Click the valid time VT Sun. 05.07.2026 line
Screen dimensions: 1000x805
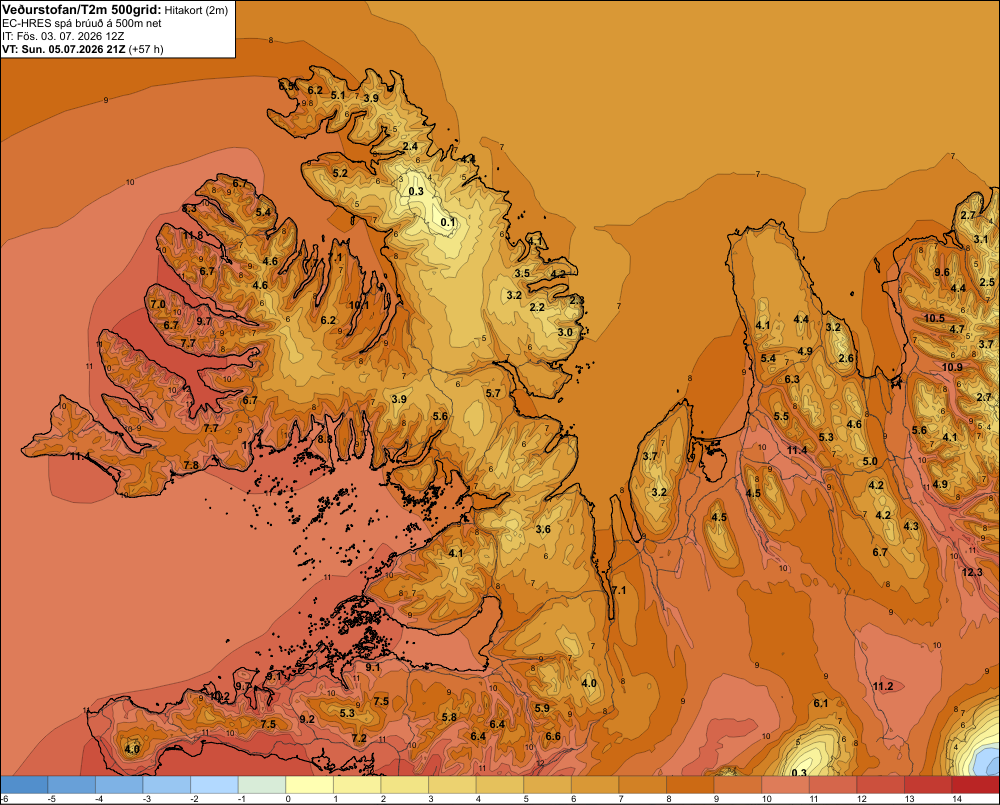(x=83, y=49)
